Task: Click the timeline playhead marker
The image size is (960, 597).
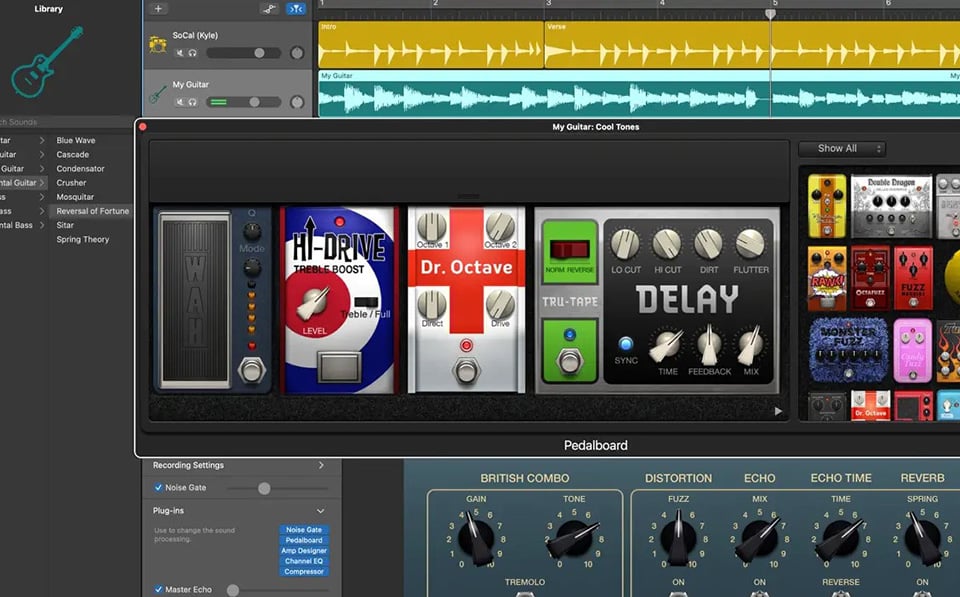Action: coord(770,13)
